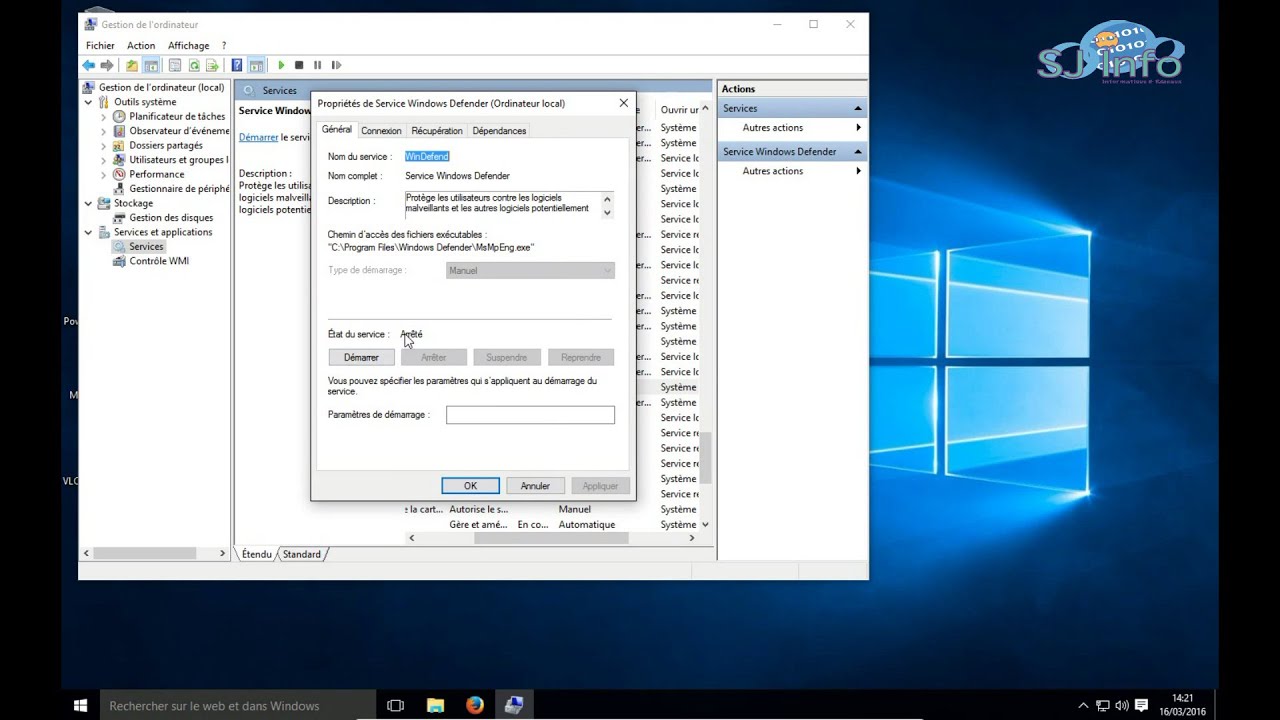Select Planificateur de tâches clock icon
This screenshot has height=720, width=1280.
coord(119,116)
